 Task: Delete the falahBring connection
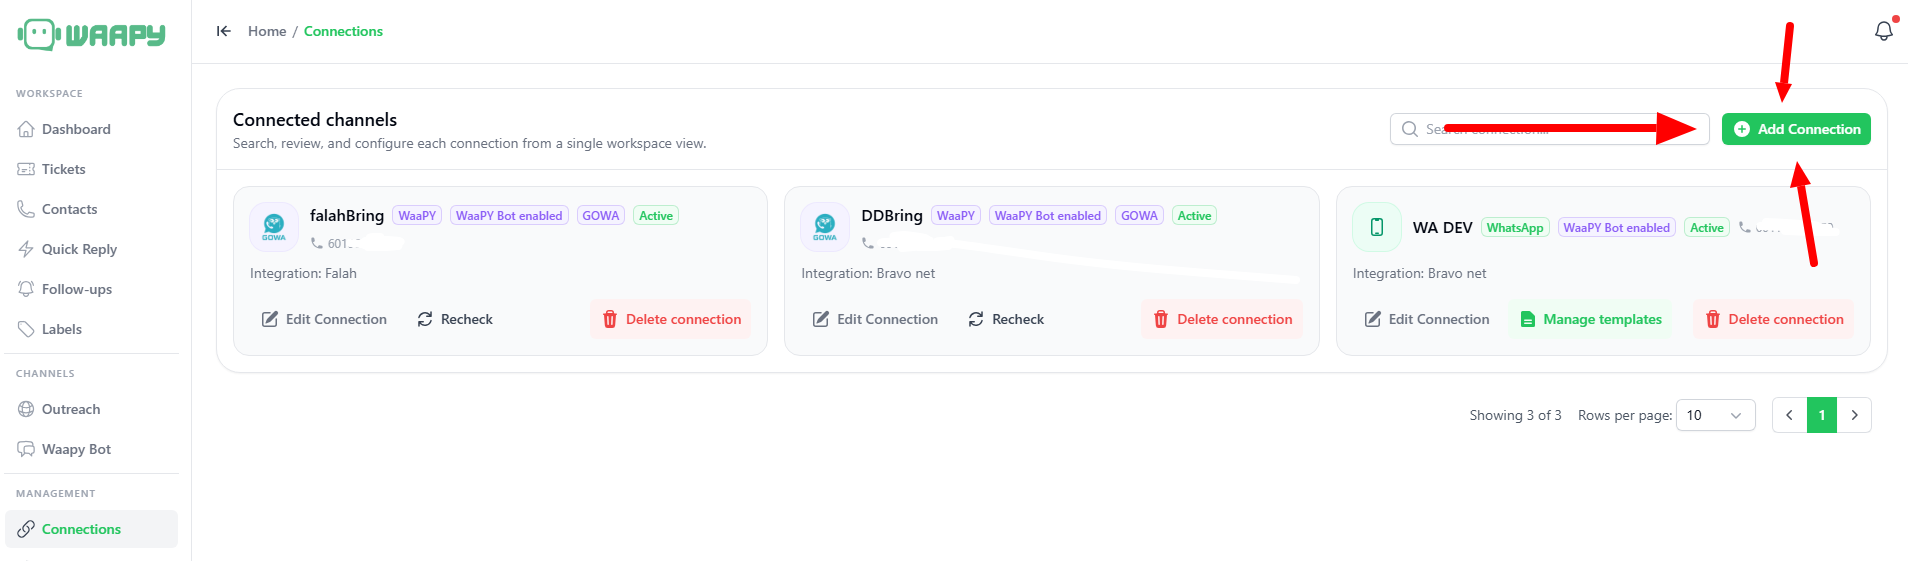tap(671, 319)
